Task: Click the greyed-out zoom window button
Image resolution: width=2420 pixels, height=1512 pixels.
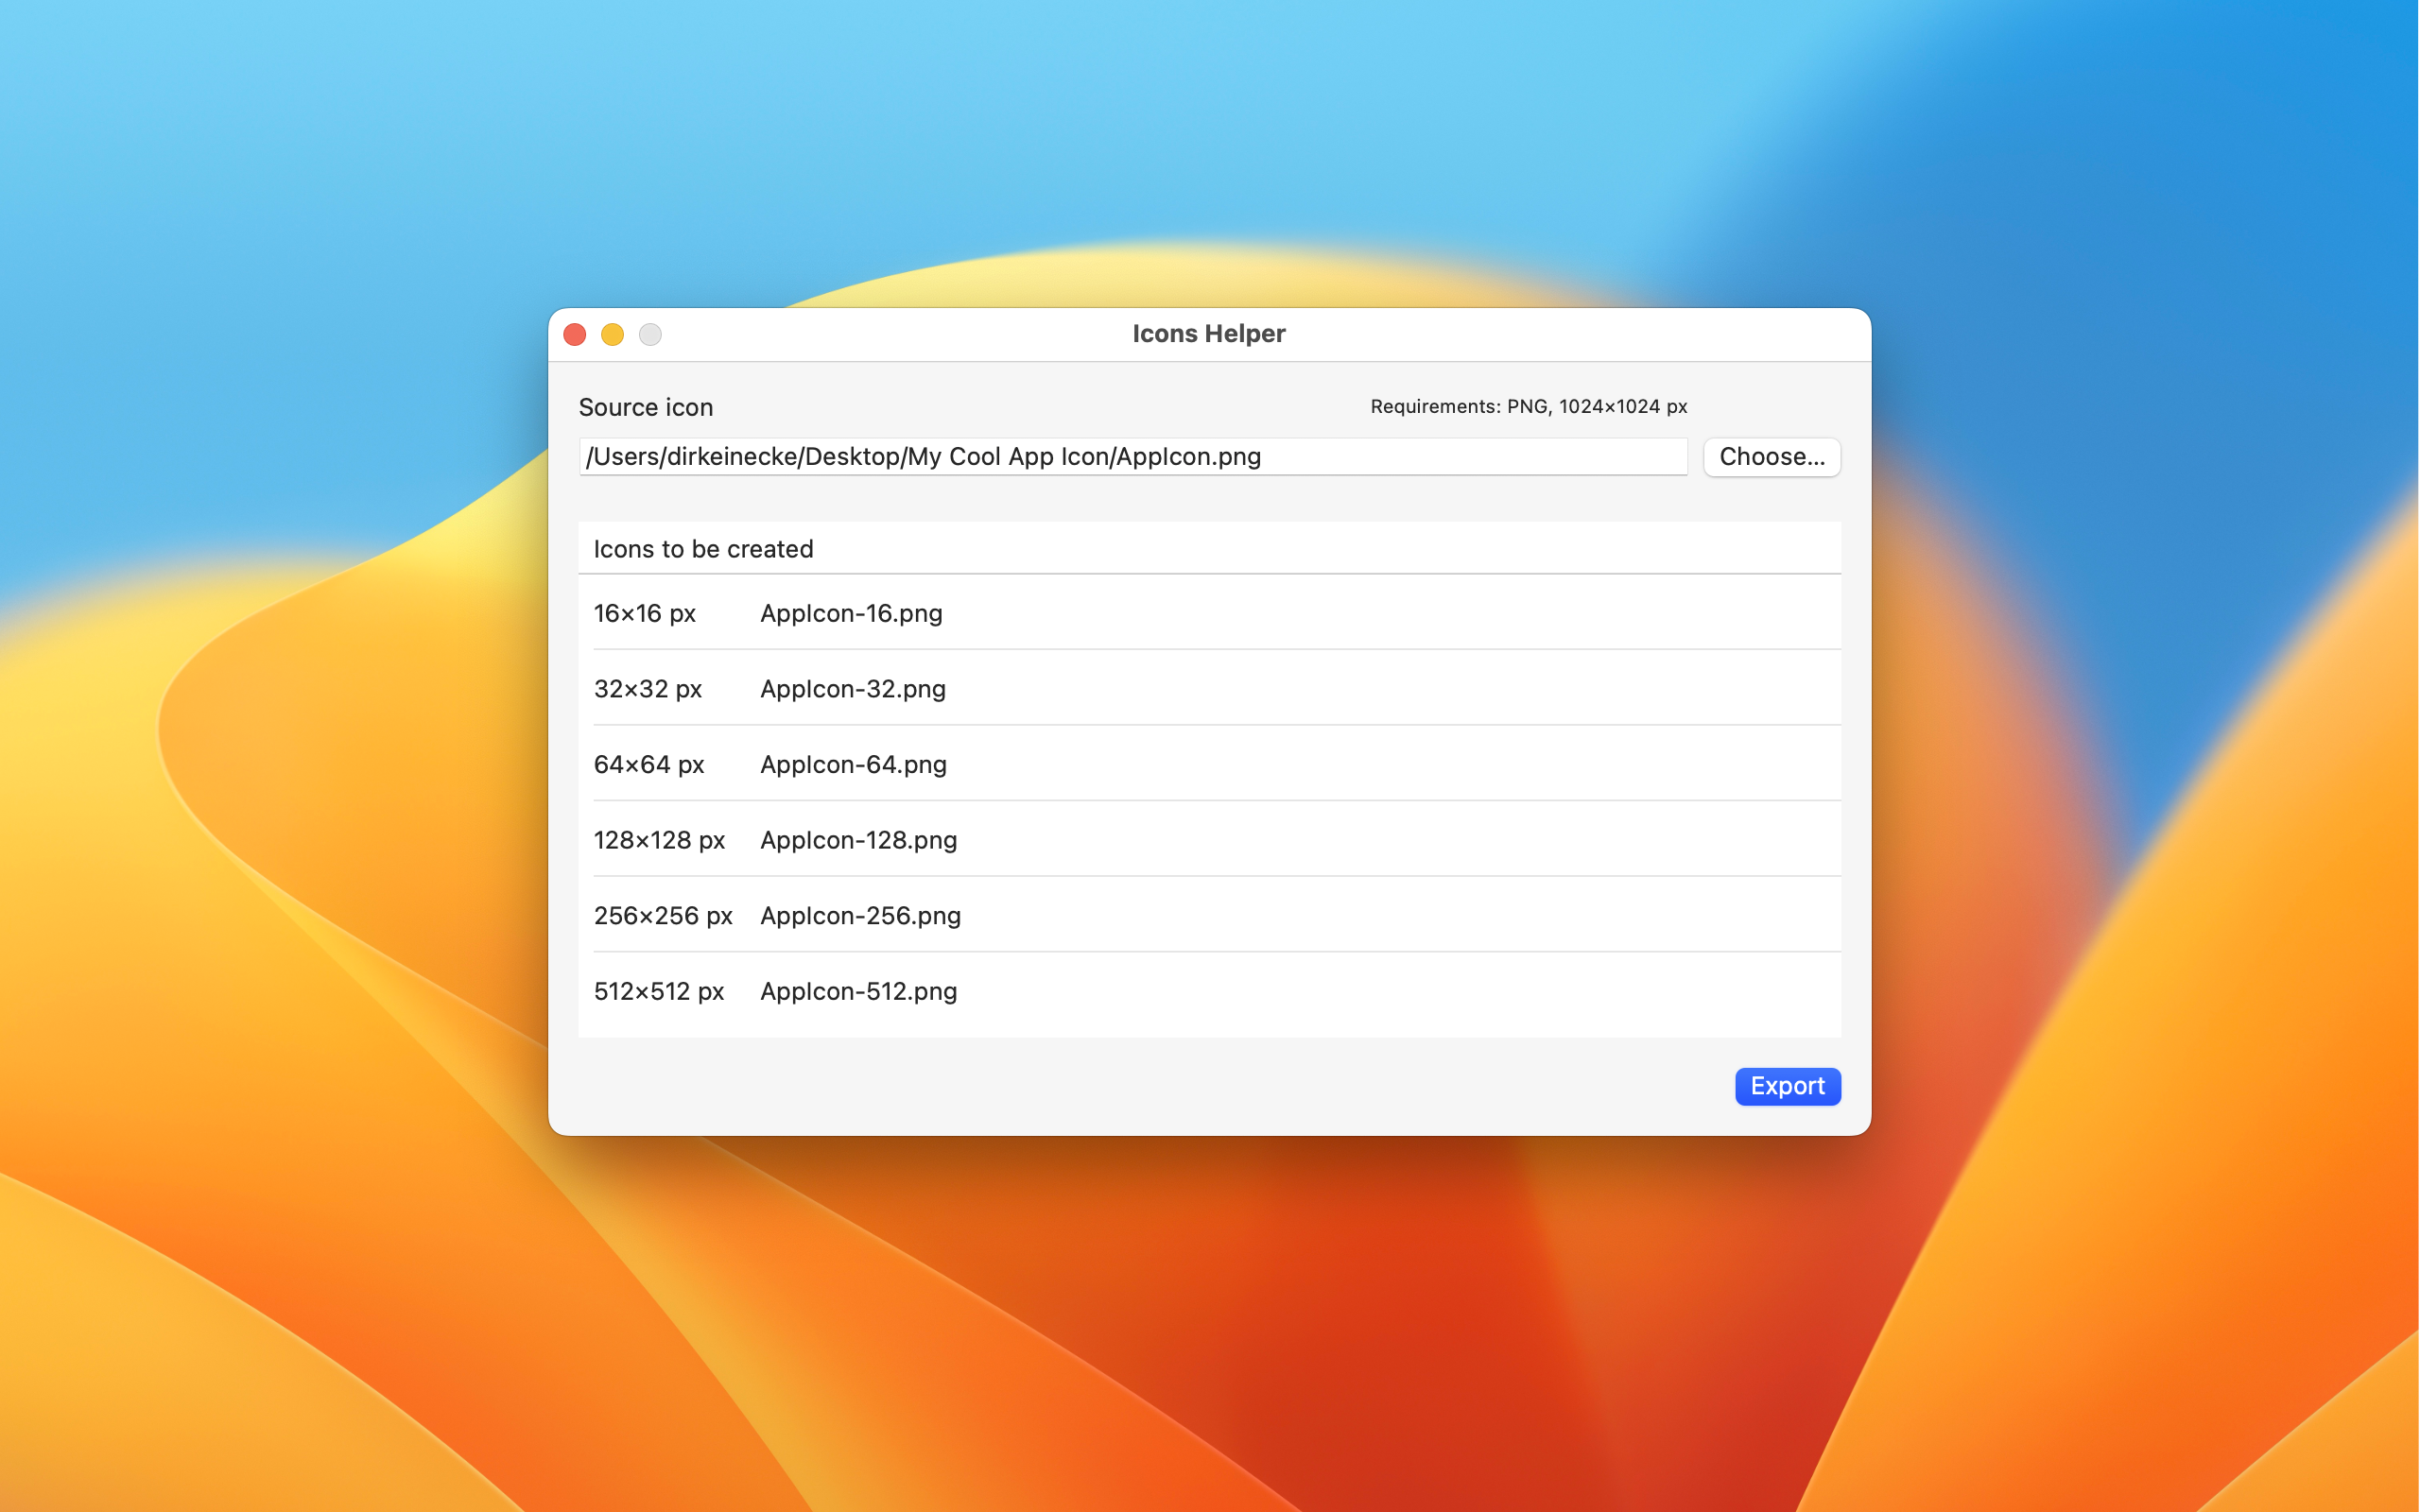Action: pos(651,334)
